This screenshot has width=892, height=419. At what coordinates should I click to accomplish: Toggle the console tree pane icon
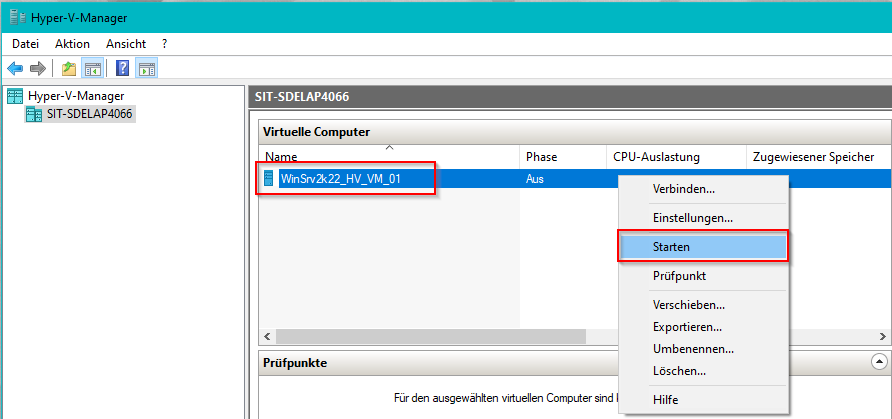(x=92, y=69)
